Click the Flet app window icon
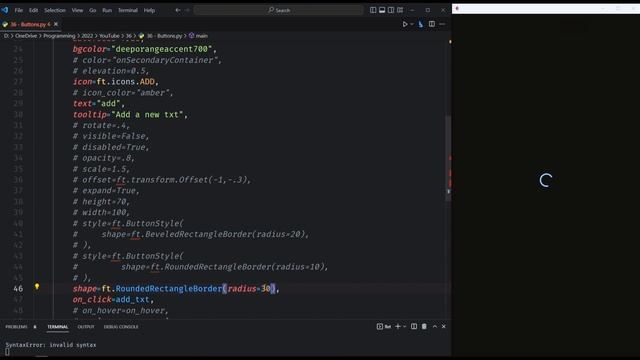640x360 pixels. pyautogui.click(x=457, y=9)
